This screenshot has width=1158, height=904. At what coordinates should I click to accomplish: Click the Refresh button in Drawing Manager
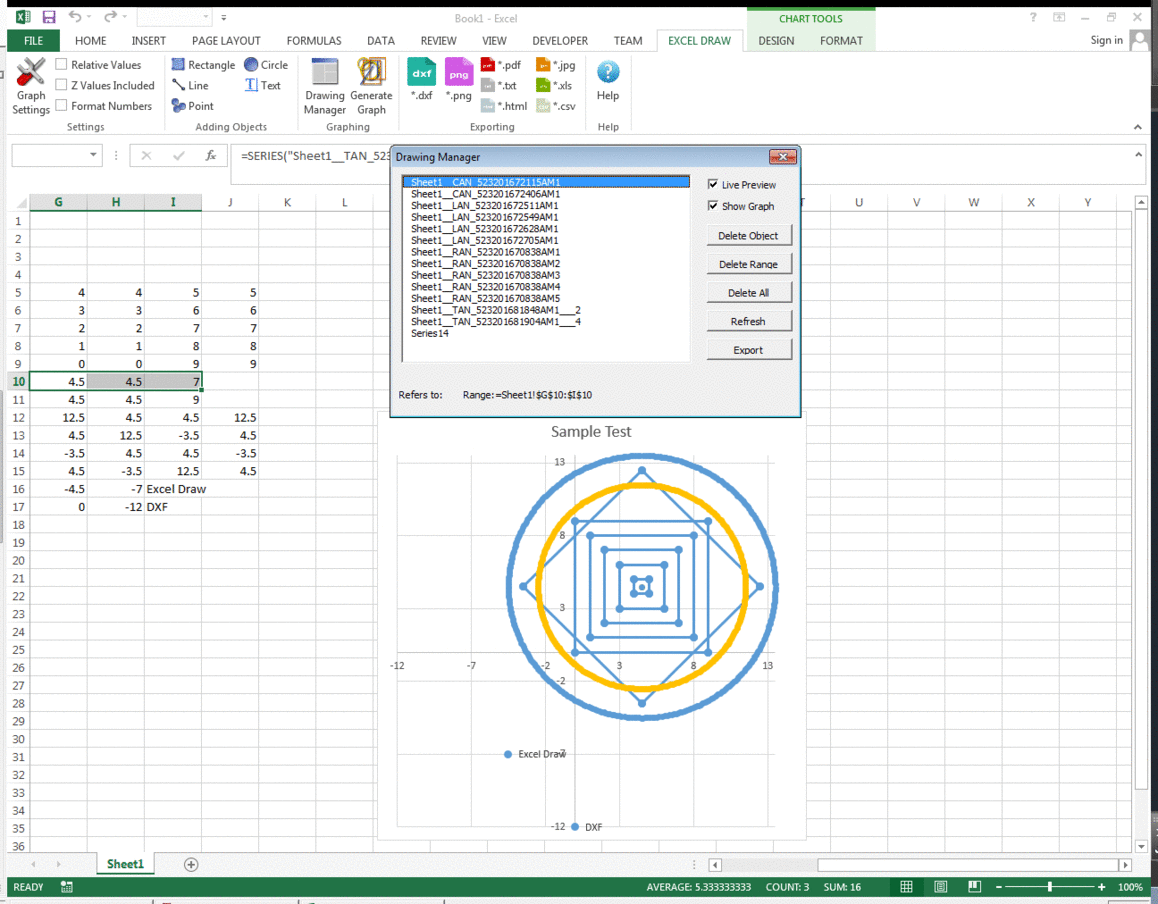pos(749,320)
